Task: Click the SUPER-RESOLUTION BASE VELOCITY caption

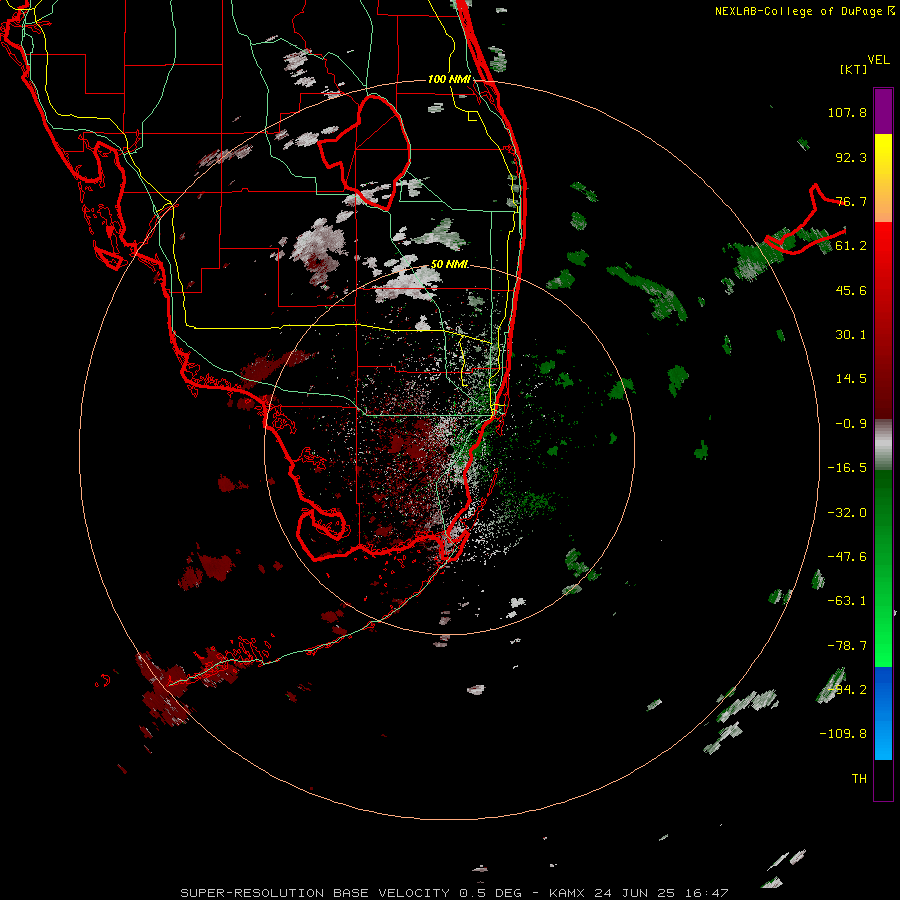Action: click(x=317, y=893)
